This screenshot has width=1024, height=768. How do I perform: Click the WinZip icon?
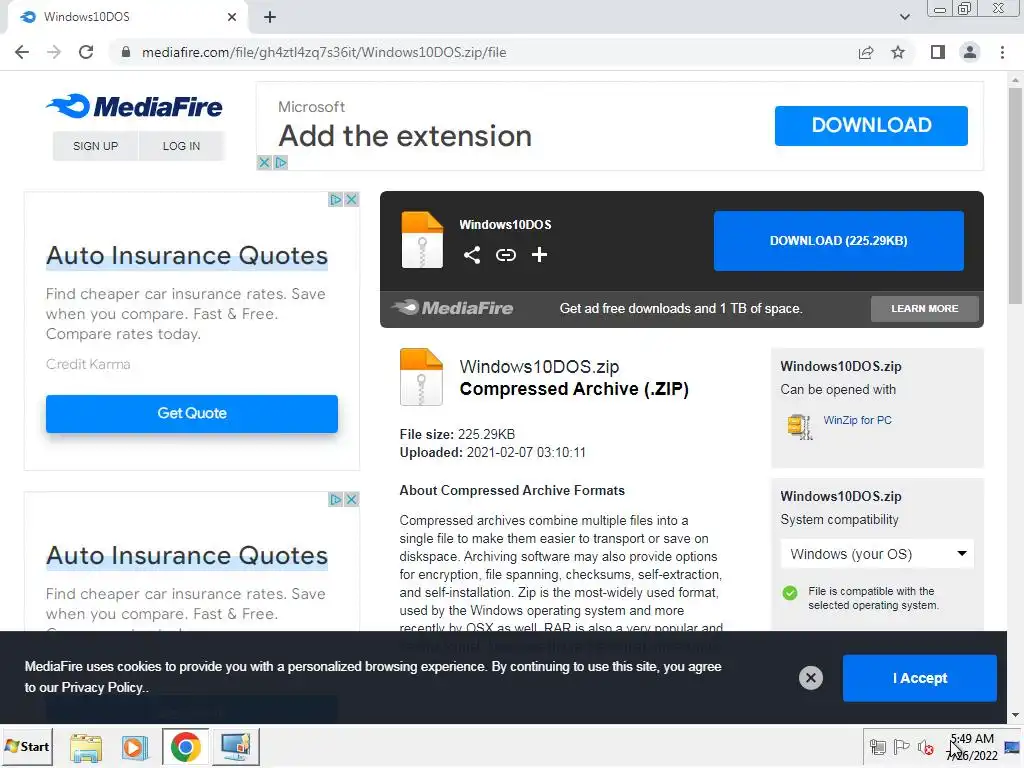[x=800, y=426]
